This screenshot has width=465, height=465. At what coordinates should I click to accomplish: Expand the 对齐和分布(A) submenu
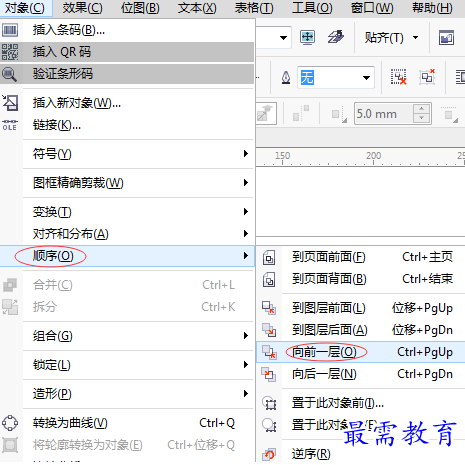coord(127,234)
